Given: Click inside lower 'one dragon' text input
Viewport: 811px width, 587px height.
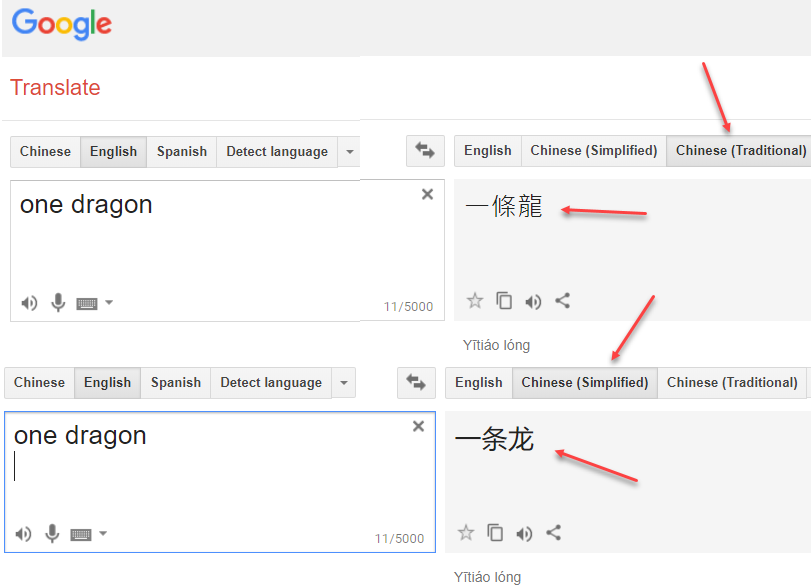Looking at the screenshot, I should click(x=220, y=470).
